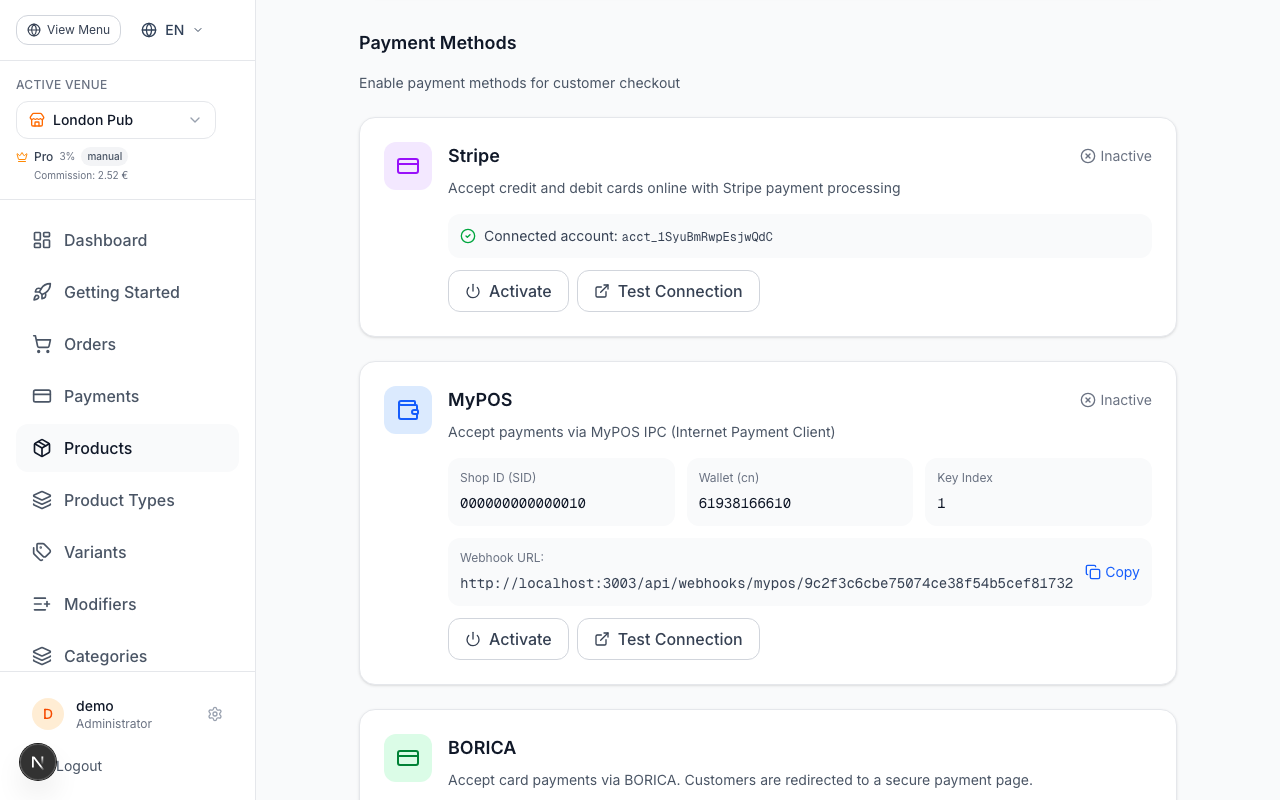This screenshot has width=1280, height=800.
Task: Open Modifiers using the list icon
Action: click(x=41, y=604)
